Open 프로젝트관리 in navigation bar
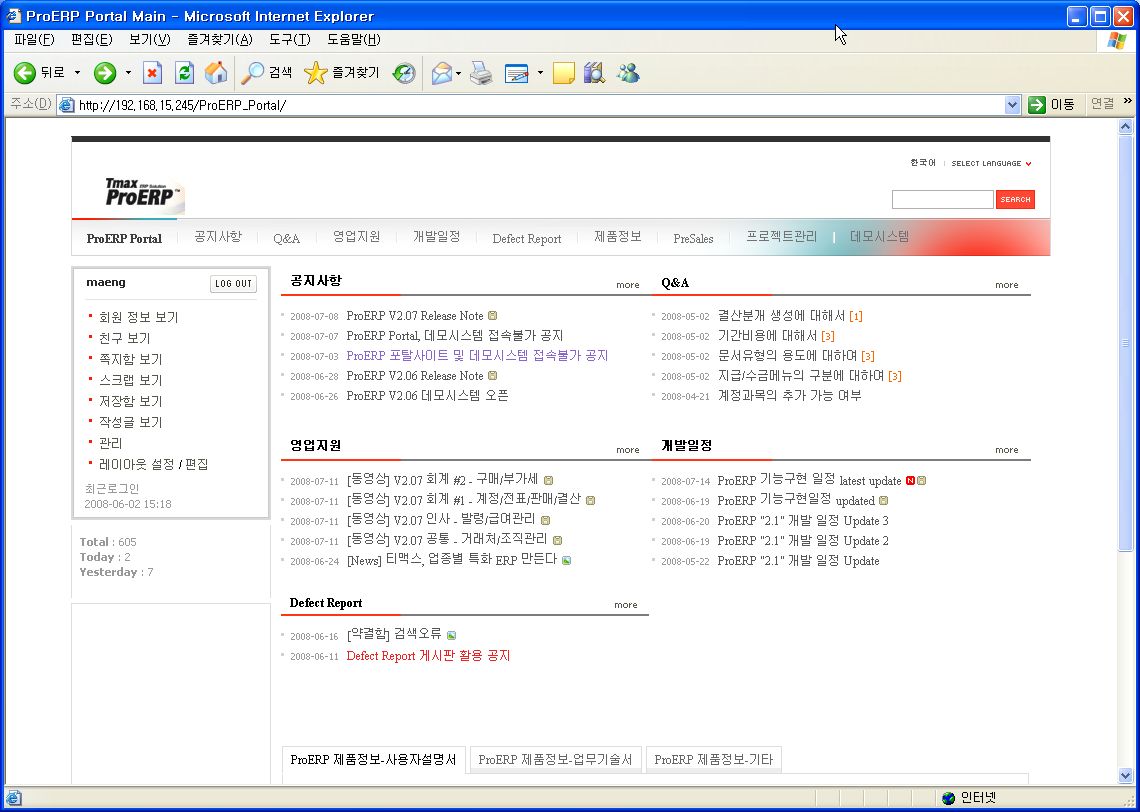 pos(782,237)
